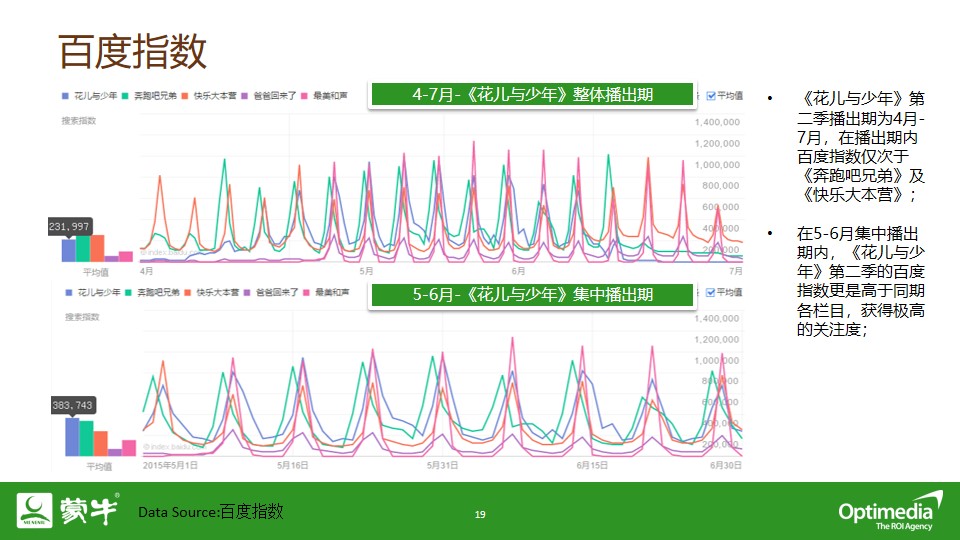Click the orange average bar in top chart
Screen dimensions: 960x540
[x=97, y=249]
